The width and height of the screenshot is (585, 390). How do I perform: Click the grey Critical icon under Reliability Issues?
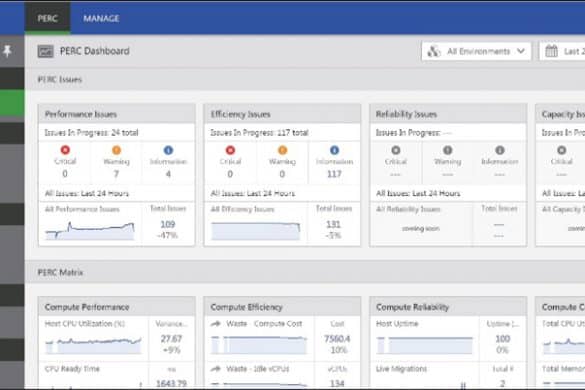[395, 150]
